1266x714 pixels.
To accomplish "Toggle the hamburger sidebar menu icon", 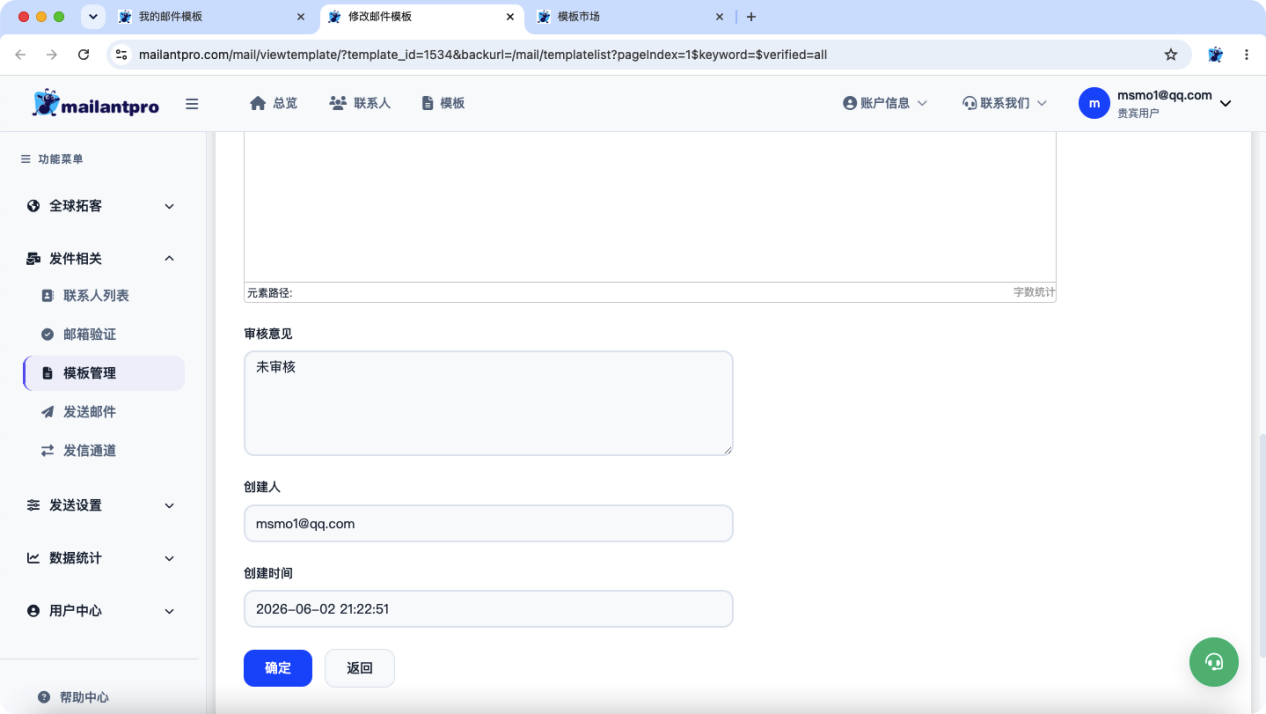I will [x=192, y=103].
